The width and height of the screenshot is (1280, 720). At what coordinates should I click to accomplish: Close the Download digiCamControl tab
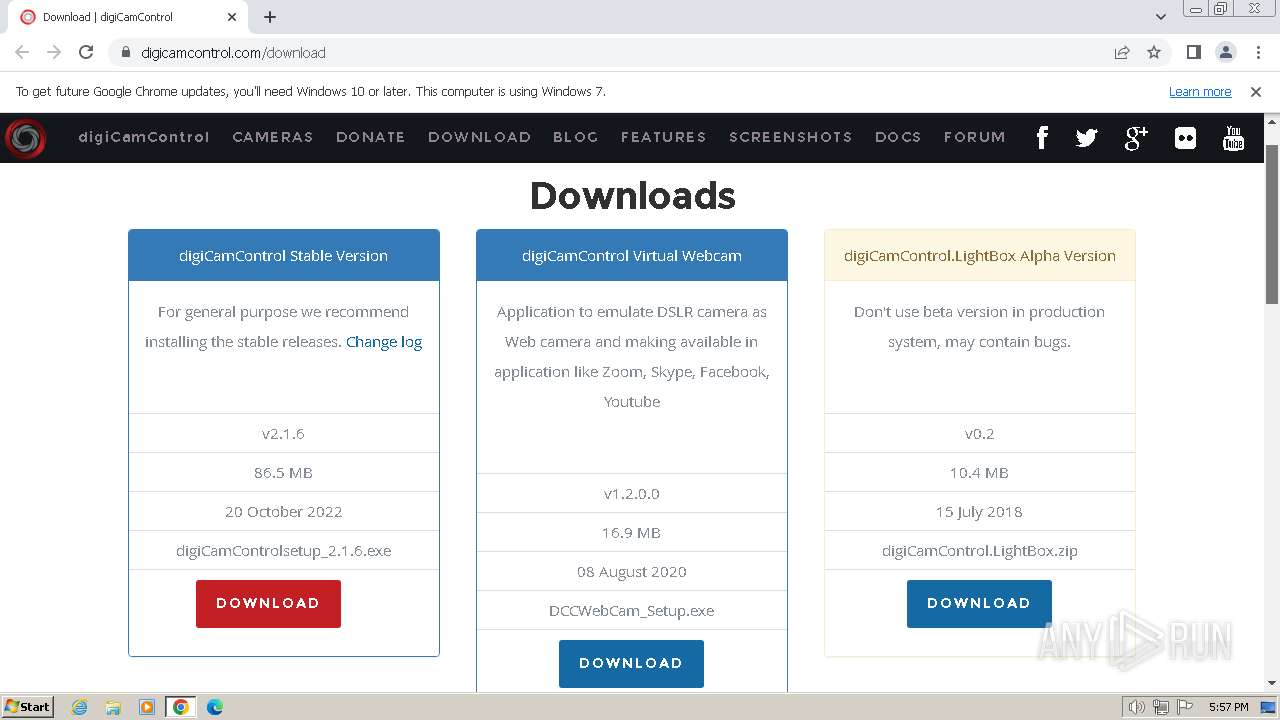232,17
